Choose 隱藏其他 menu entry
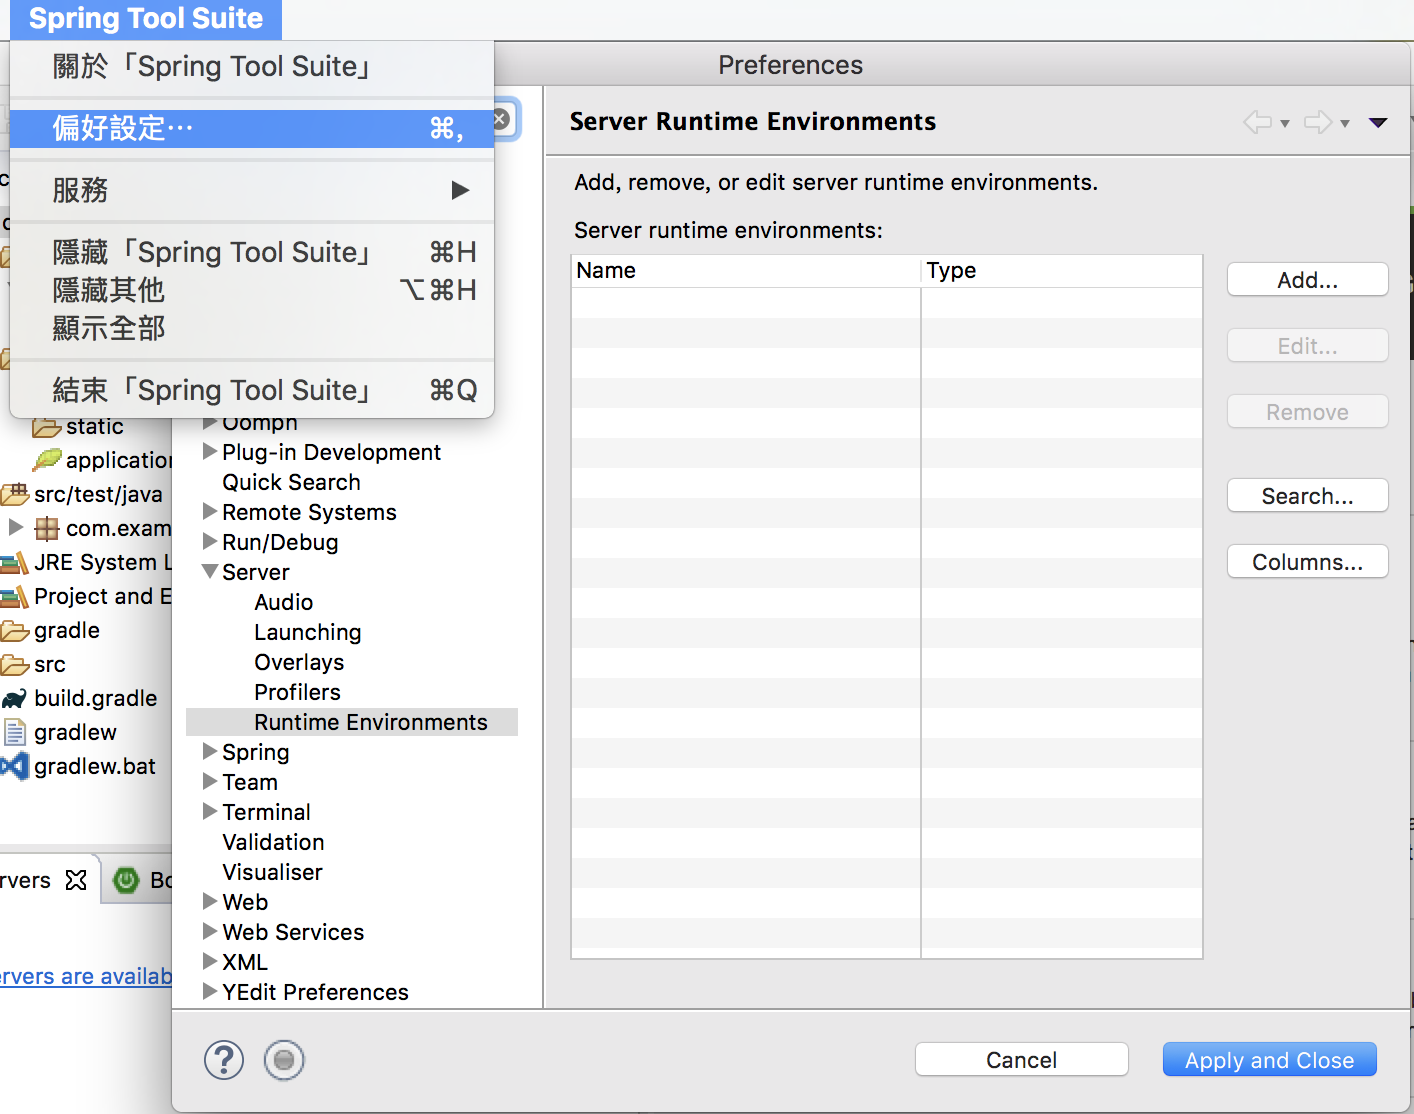The width and height of the screenshot is (1414, 1114). (252, 290)
